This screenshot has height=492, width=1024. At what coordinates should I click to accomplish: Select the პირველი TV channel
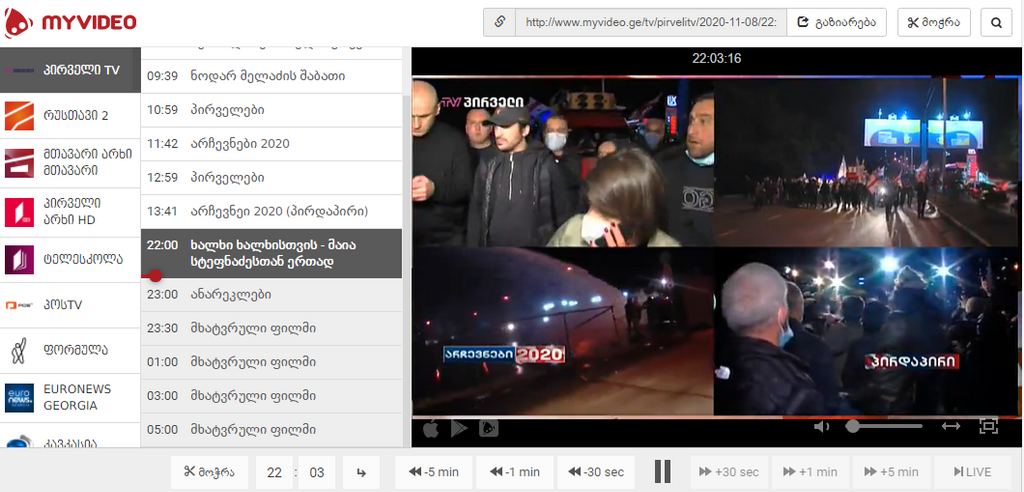click(x=71, y=70)
